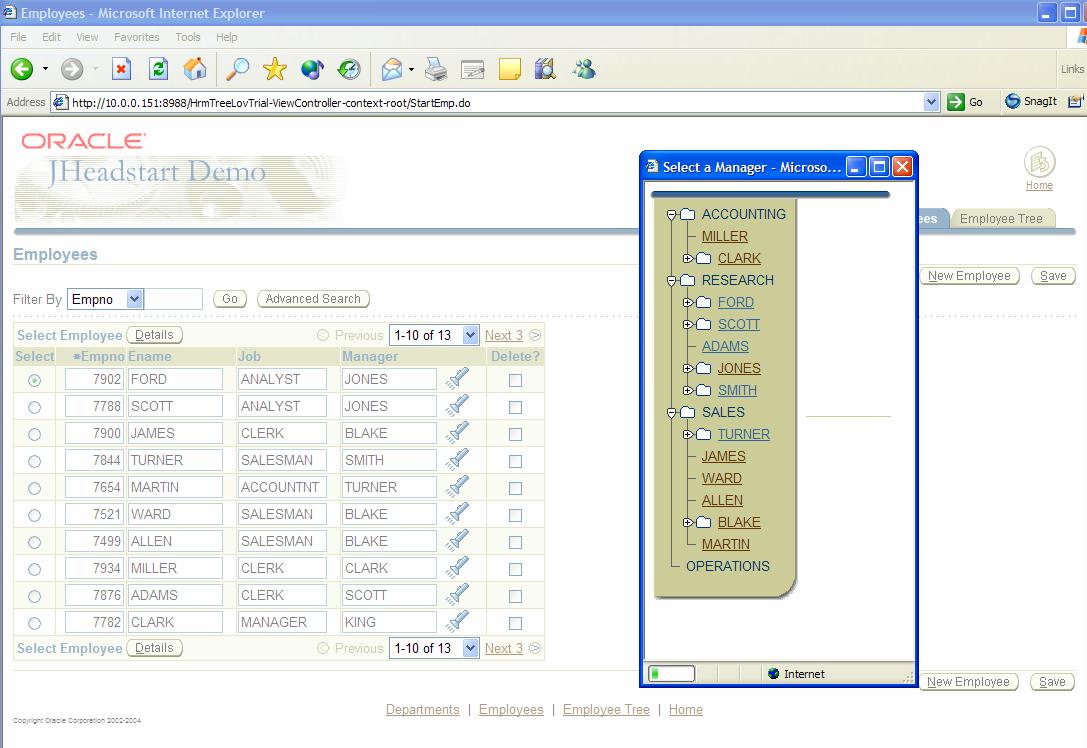Collapse the ACCOUNTING tree node
This screenshot has height=748, width=1087.
672,214
